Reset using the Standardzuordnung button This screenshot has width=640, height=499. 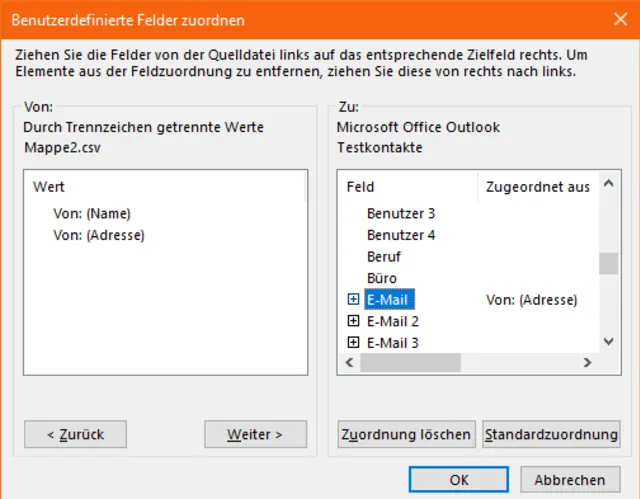point(551,434)
